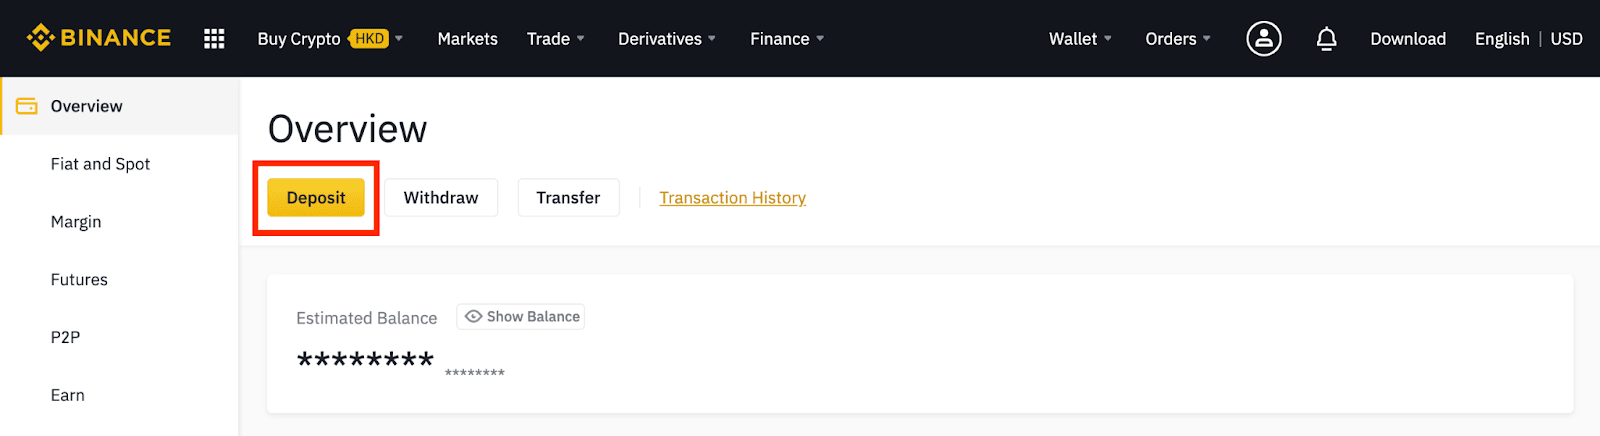
Task: Expand the Finance dropdown menu
Action: [x=787, y=39]
